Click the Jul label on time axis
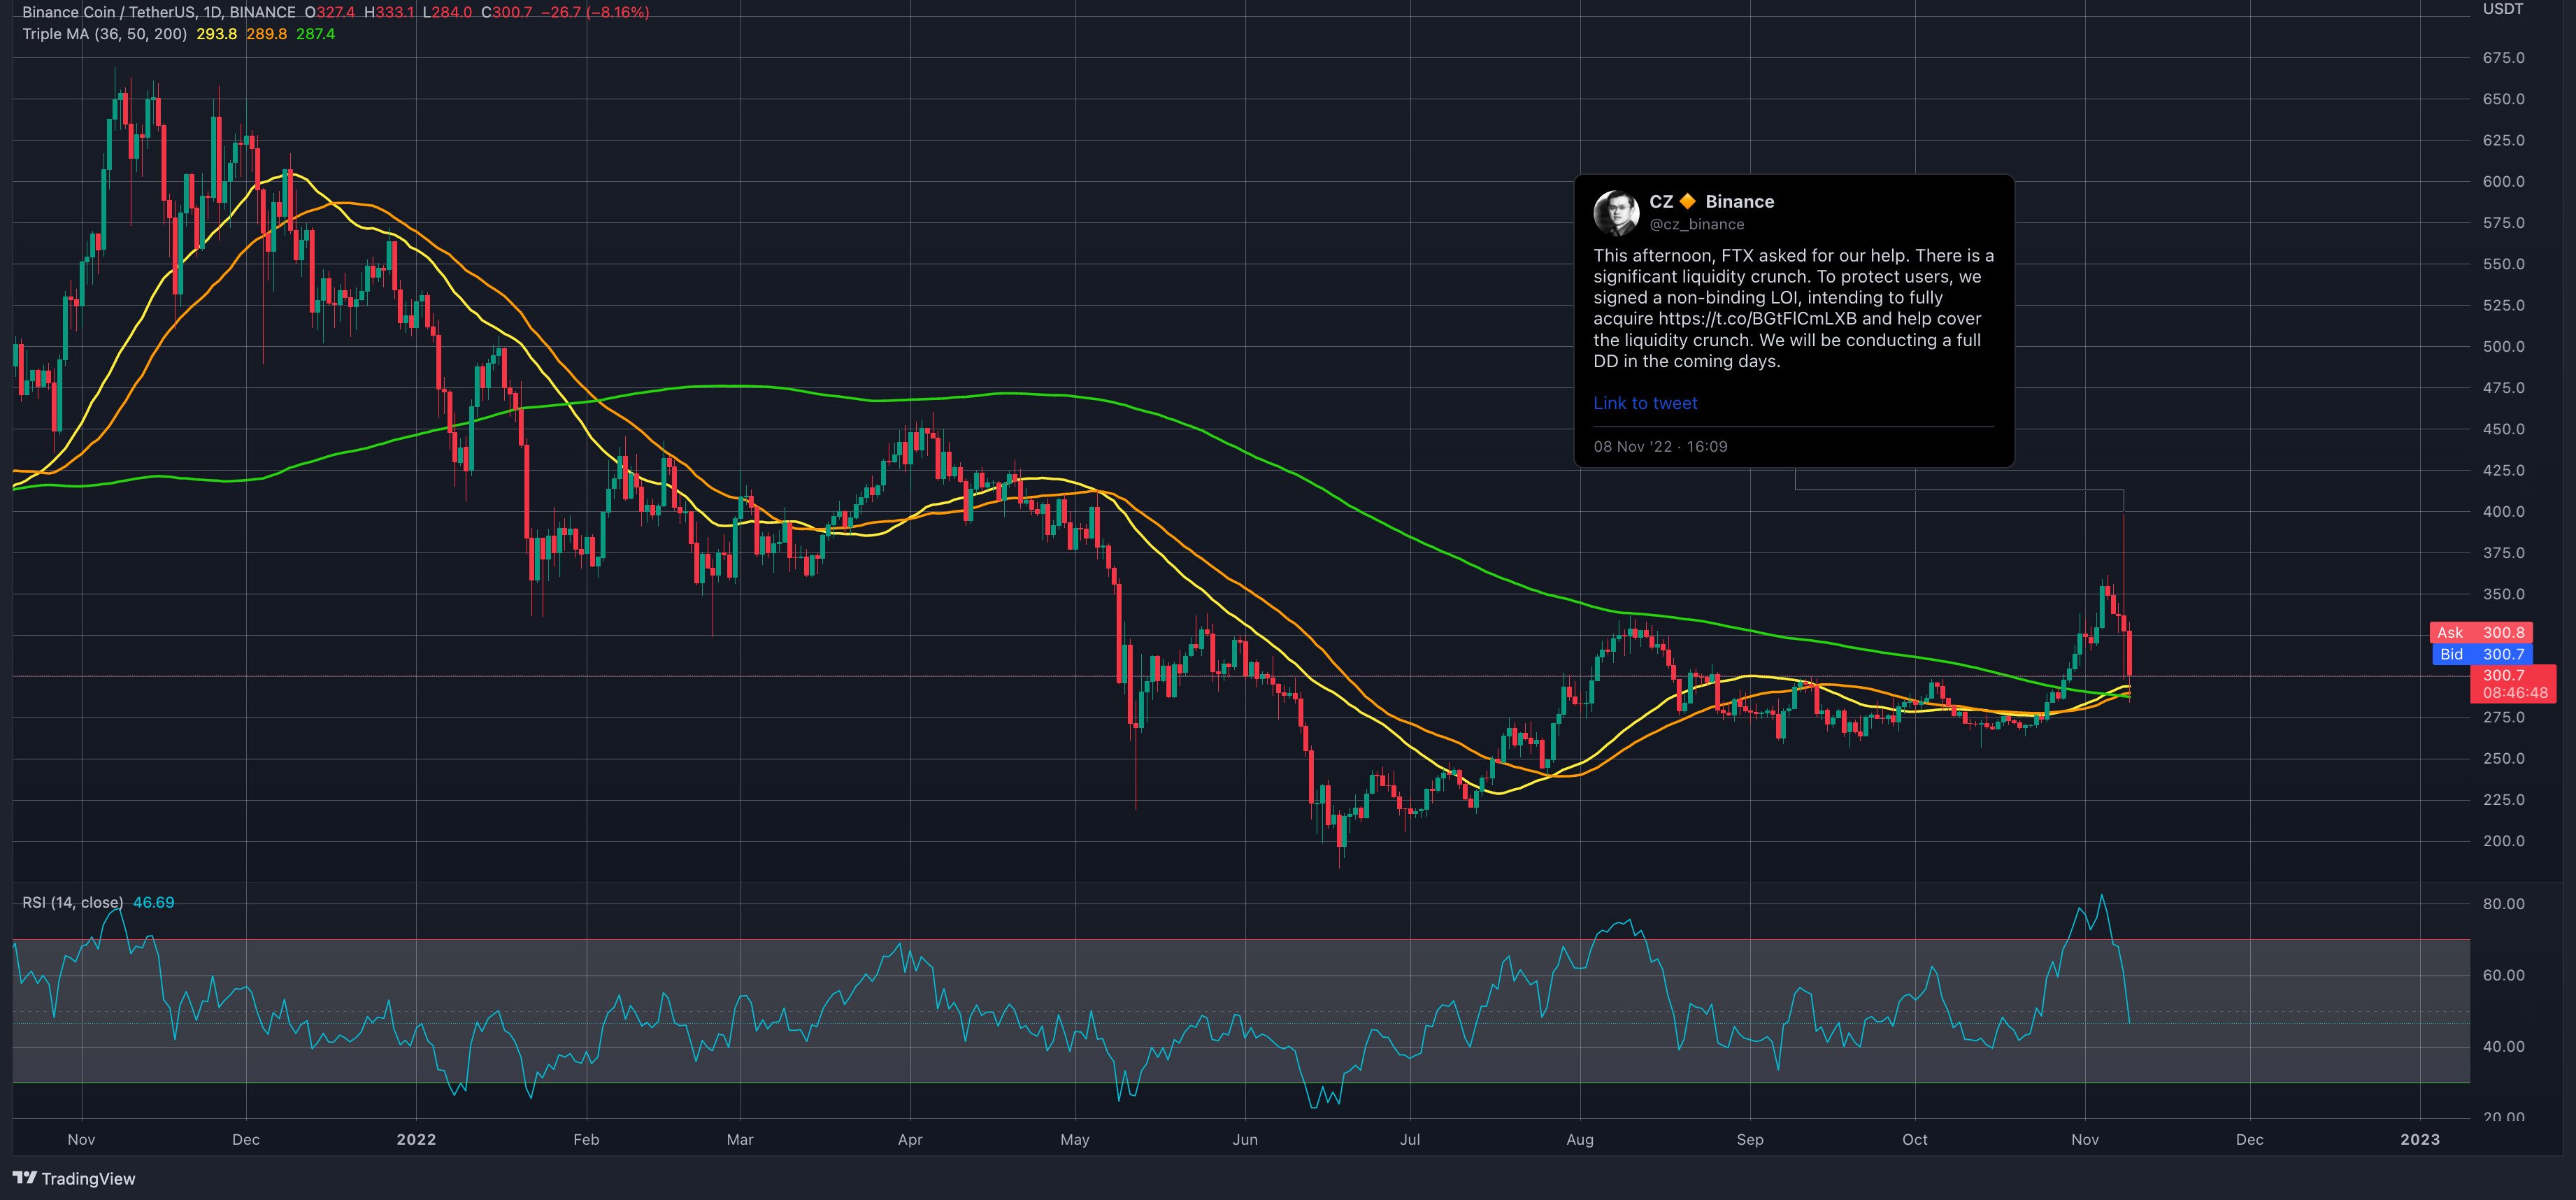This screenshot has height=1200, width=2576. 1410,1139
